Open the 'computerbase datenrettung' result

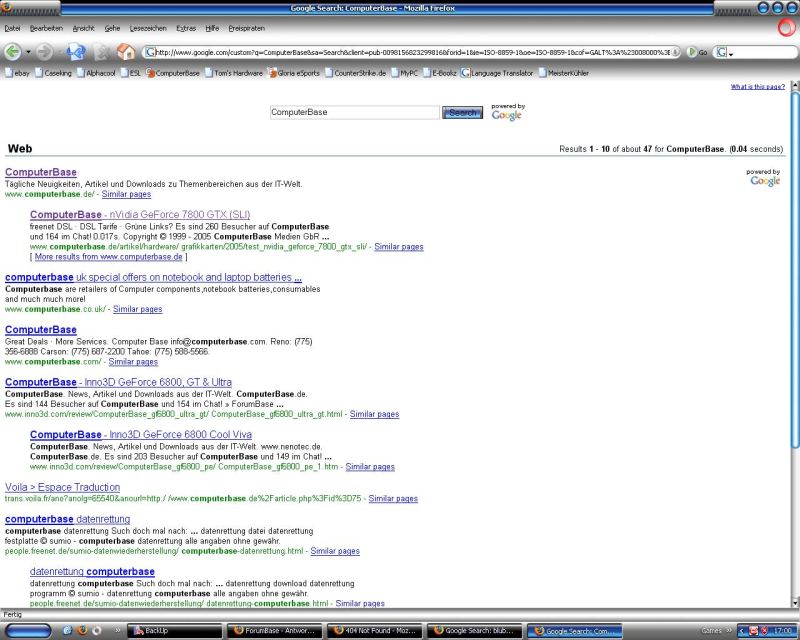coord(67,519)
